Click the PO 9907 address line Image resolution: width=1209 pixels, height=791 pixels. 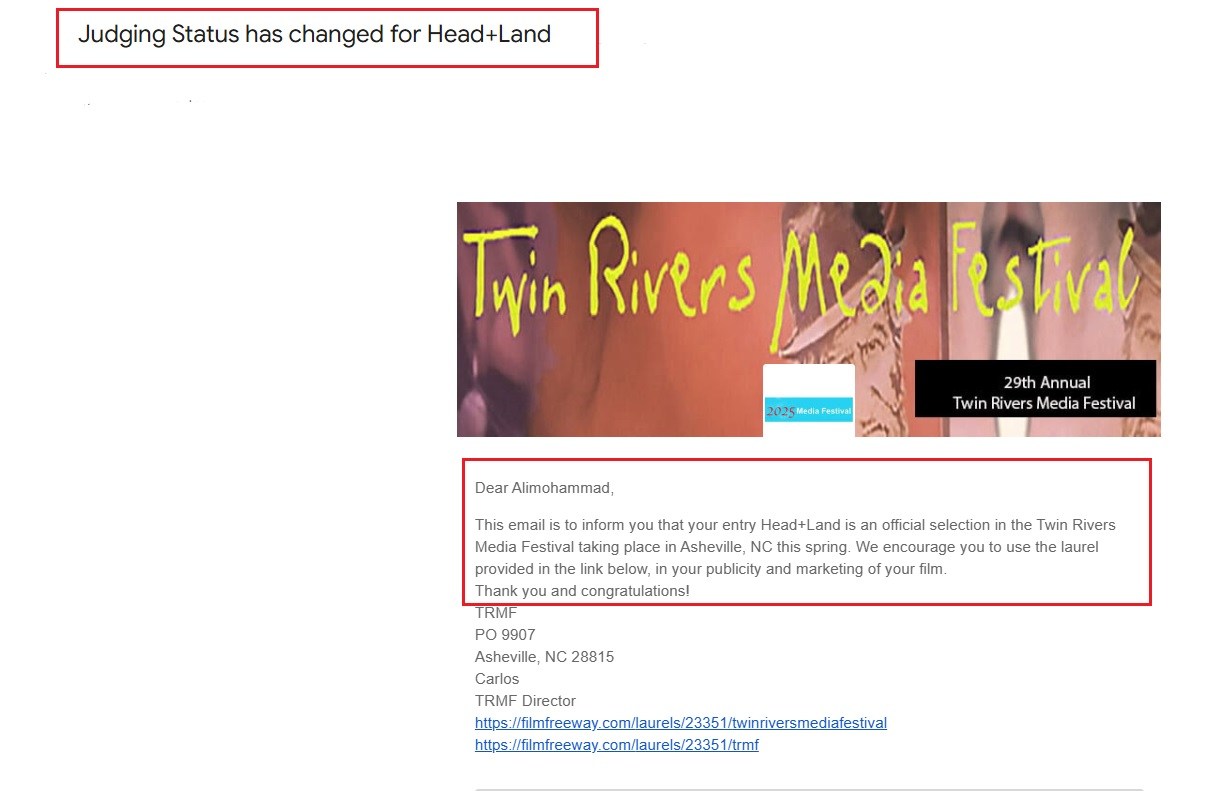coord(505,635)
